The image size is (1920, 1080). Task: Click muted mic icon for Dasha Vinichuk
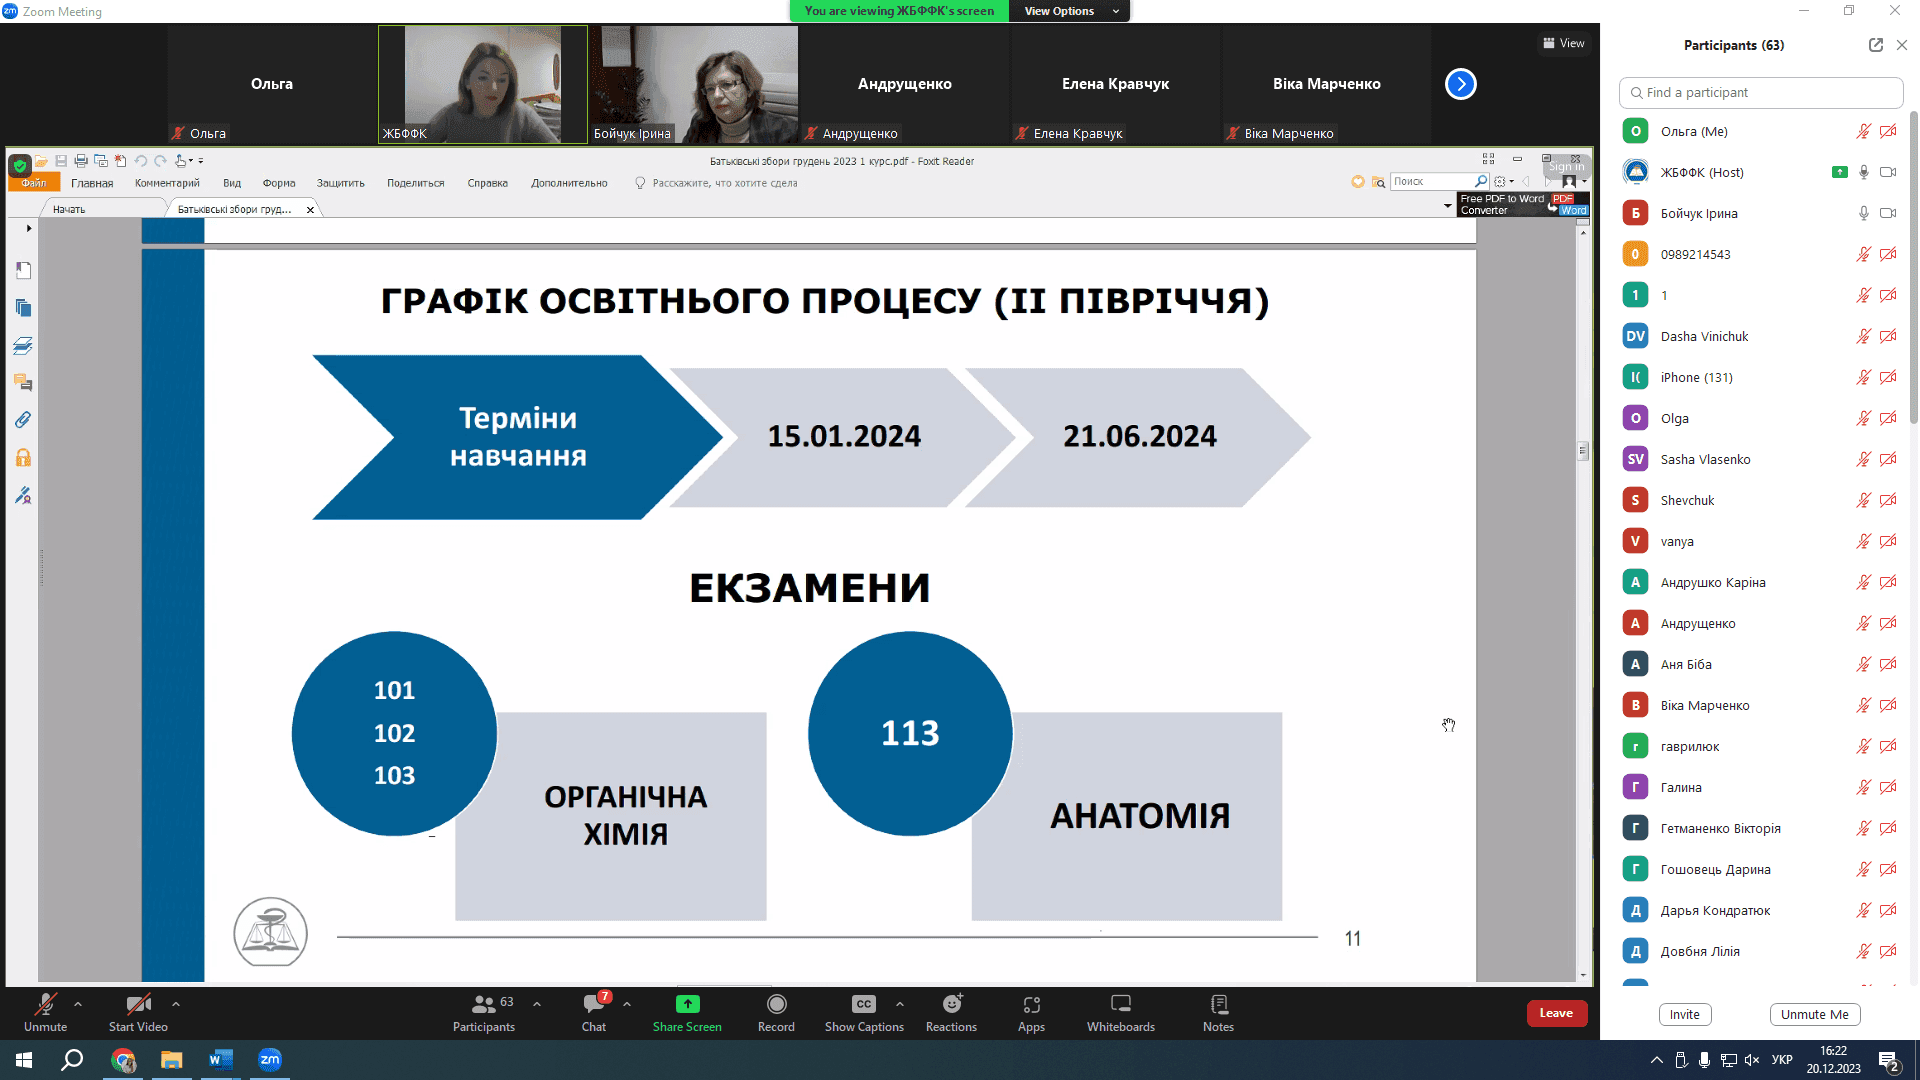tap(1864, 336)
